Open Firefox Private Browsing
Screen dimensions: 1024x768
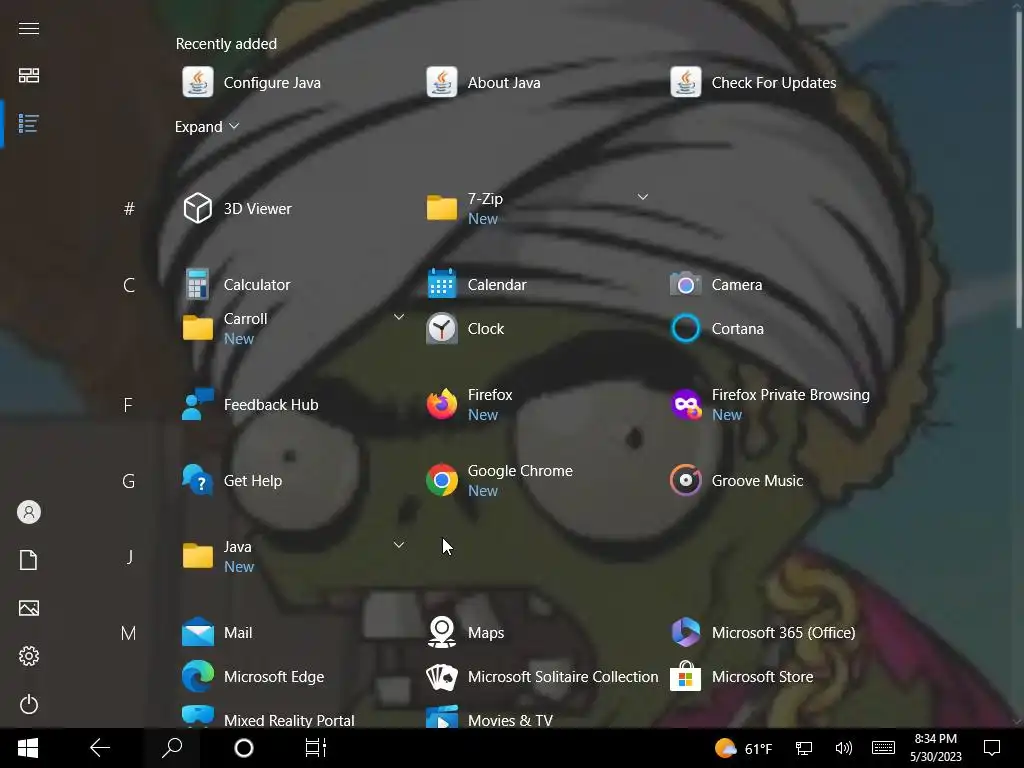[x=771, y=405]
